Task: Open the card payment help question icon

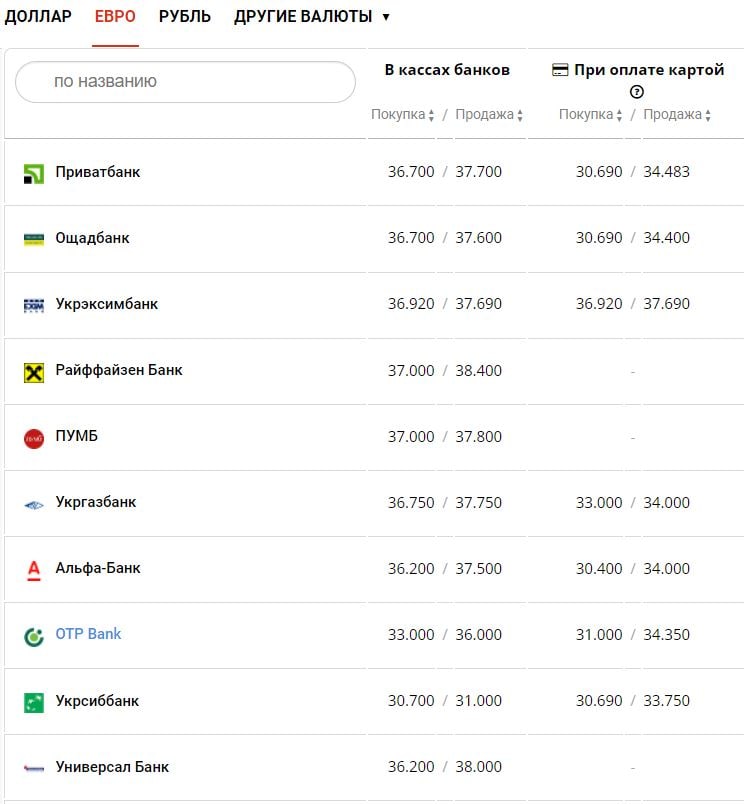Action: click(637, 92)
